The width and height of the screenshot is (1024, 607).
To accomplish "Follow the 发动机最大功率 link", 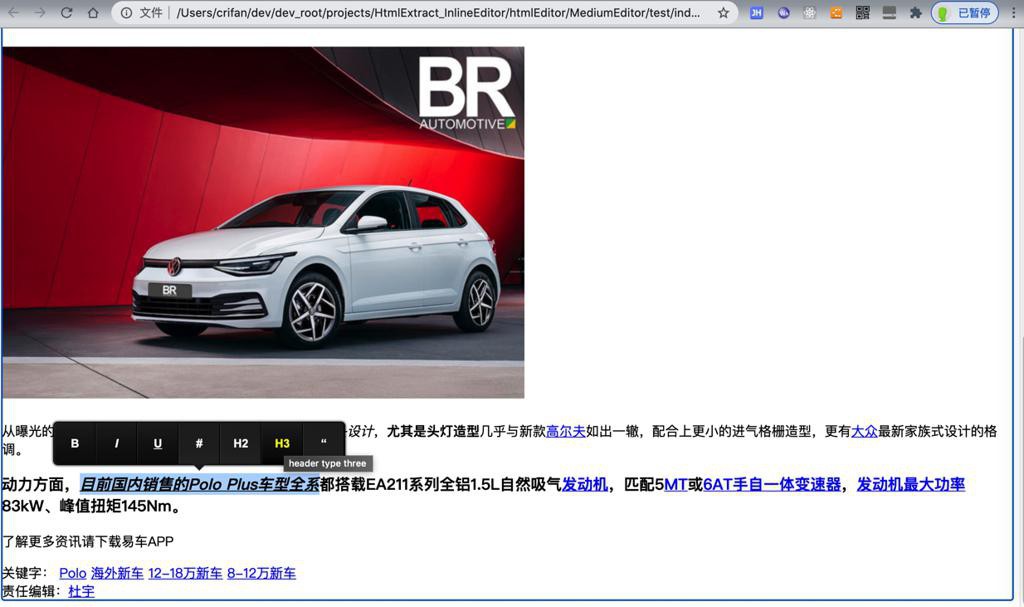I will [x=910, y=485].
